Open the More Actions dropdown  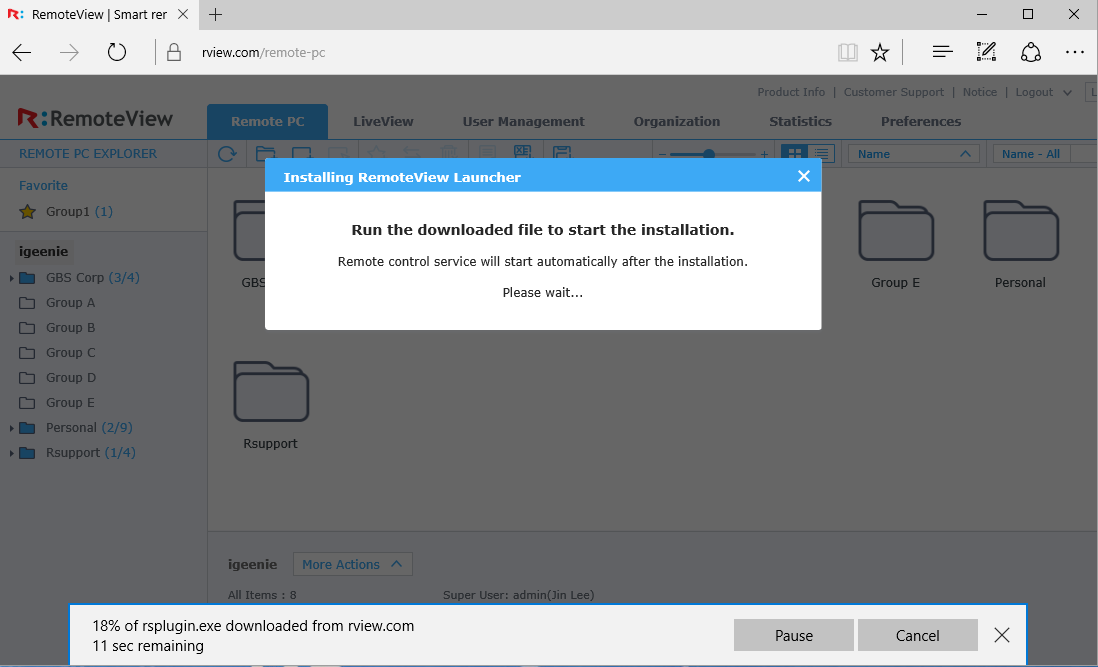pyautogui.click(x=352, y=564)
